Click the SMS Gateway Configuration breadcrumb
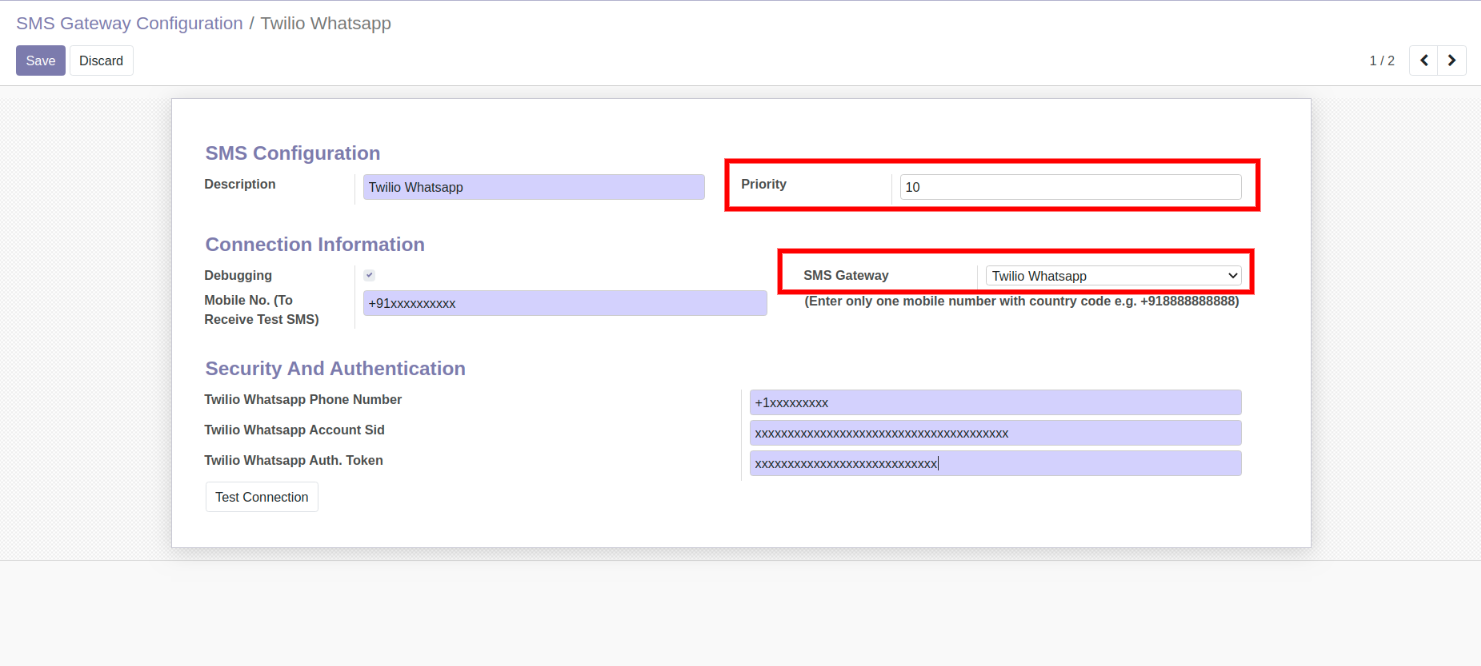The height and width of the screenshot is (666, 1481). click(129, 23)
